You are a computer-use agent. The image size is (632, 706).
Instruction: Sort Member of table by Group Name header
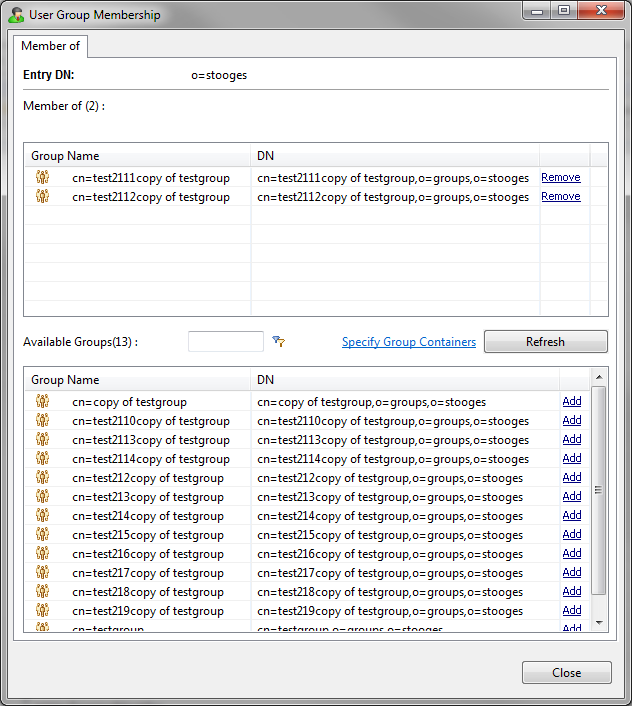click(x=137, y=156)
